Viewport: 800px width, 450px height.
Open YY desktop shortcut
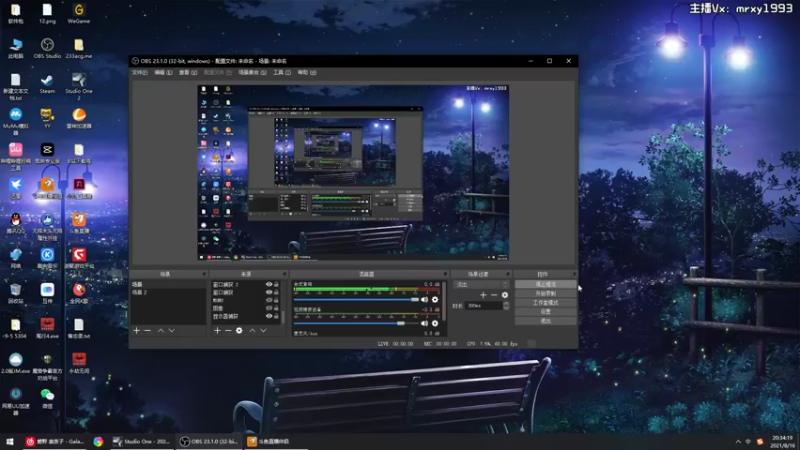tap(47, 118)
